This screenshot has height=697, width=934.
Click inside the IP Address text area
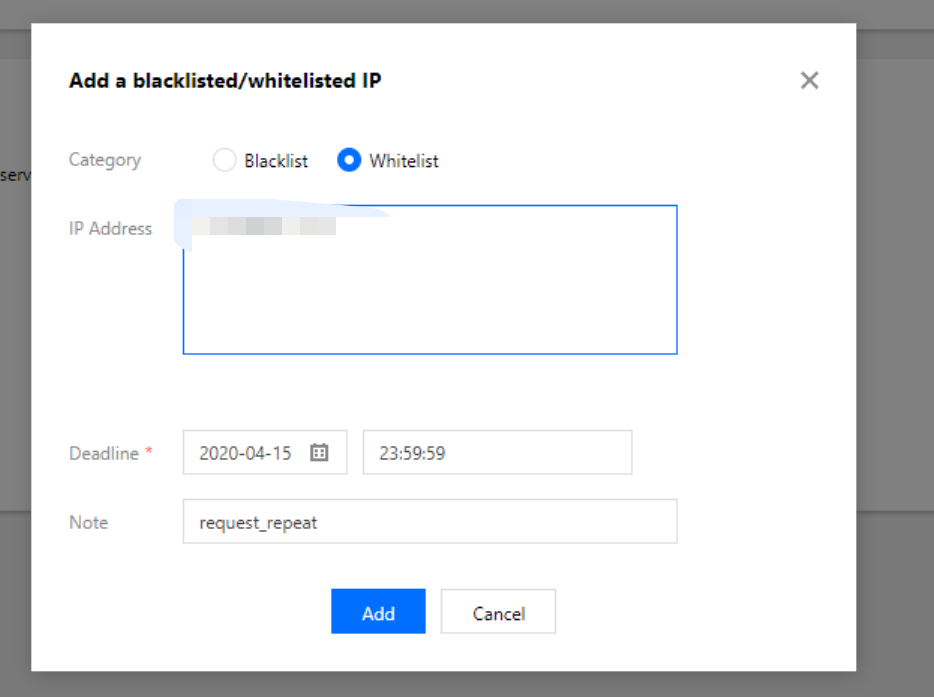click(x=430, y=279)
